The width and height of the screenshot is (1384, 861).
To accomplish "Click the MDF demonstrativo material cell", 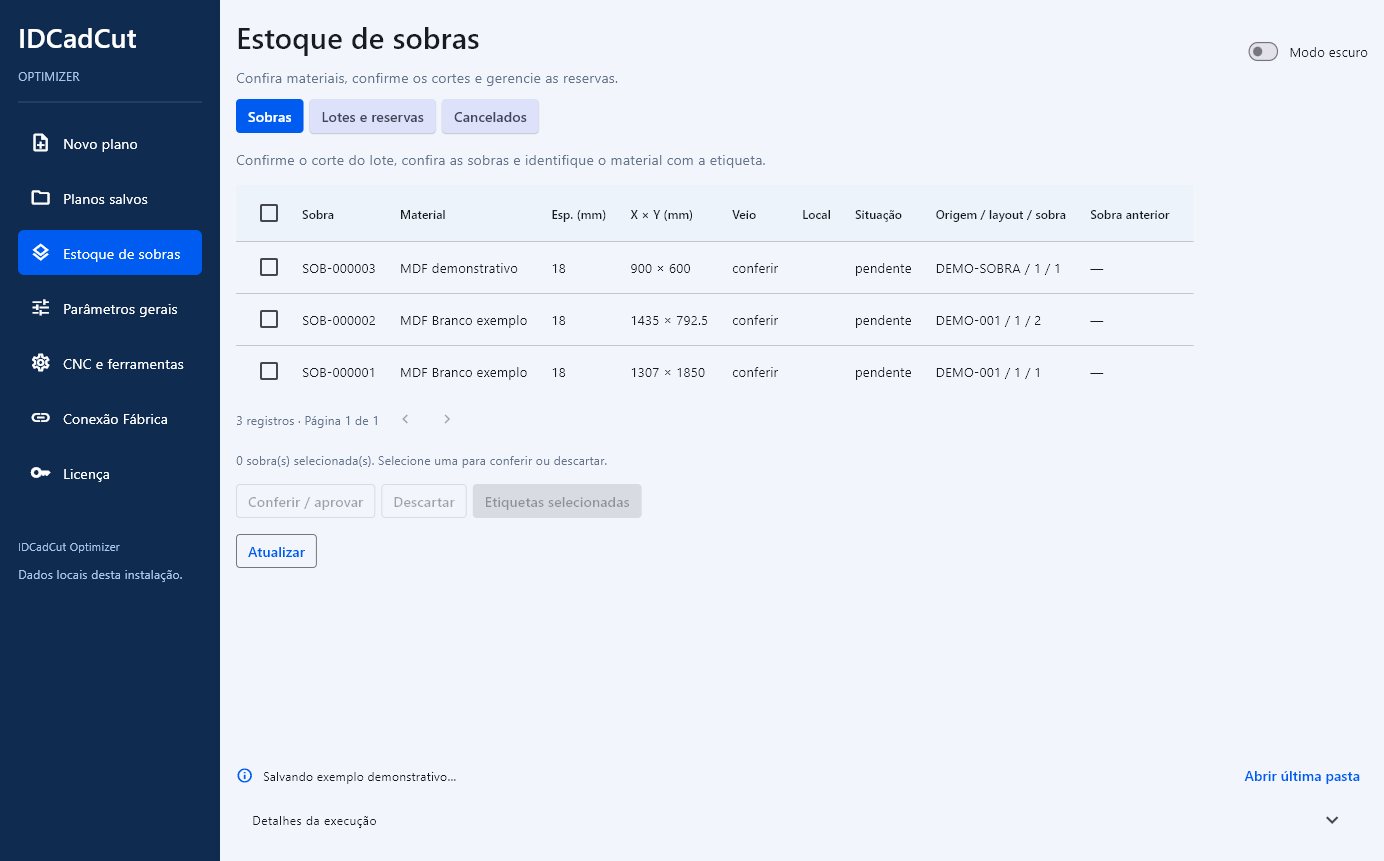I will tap(459, 268).
